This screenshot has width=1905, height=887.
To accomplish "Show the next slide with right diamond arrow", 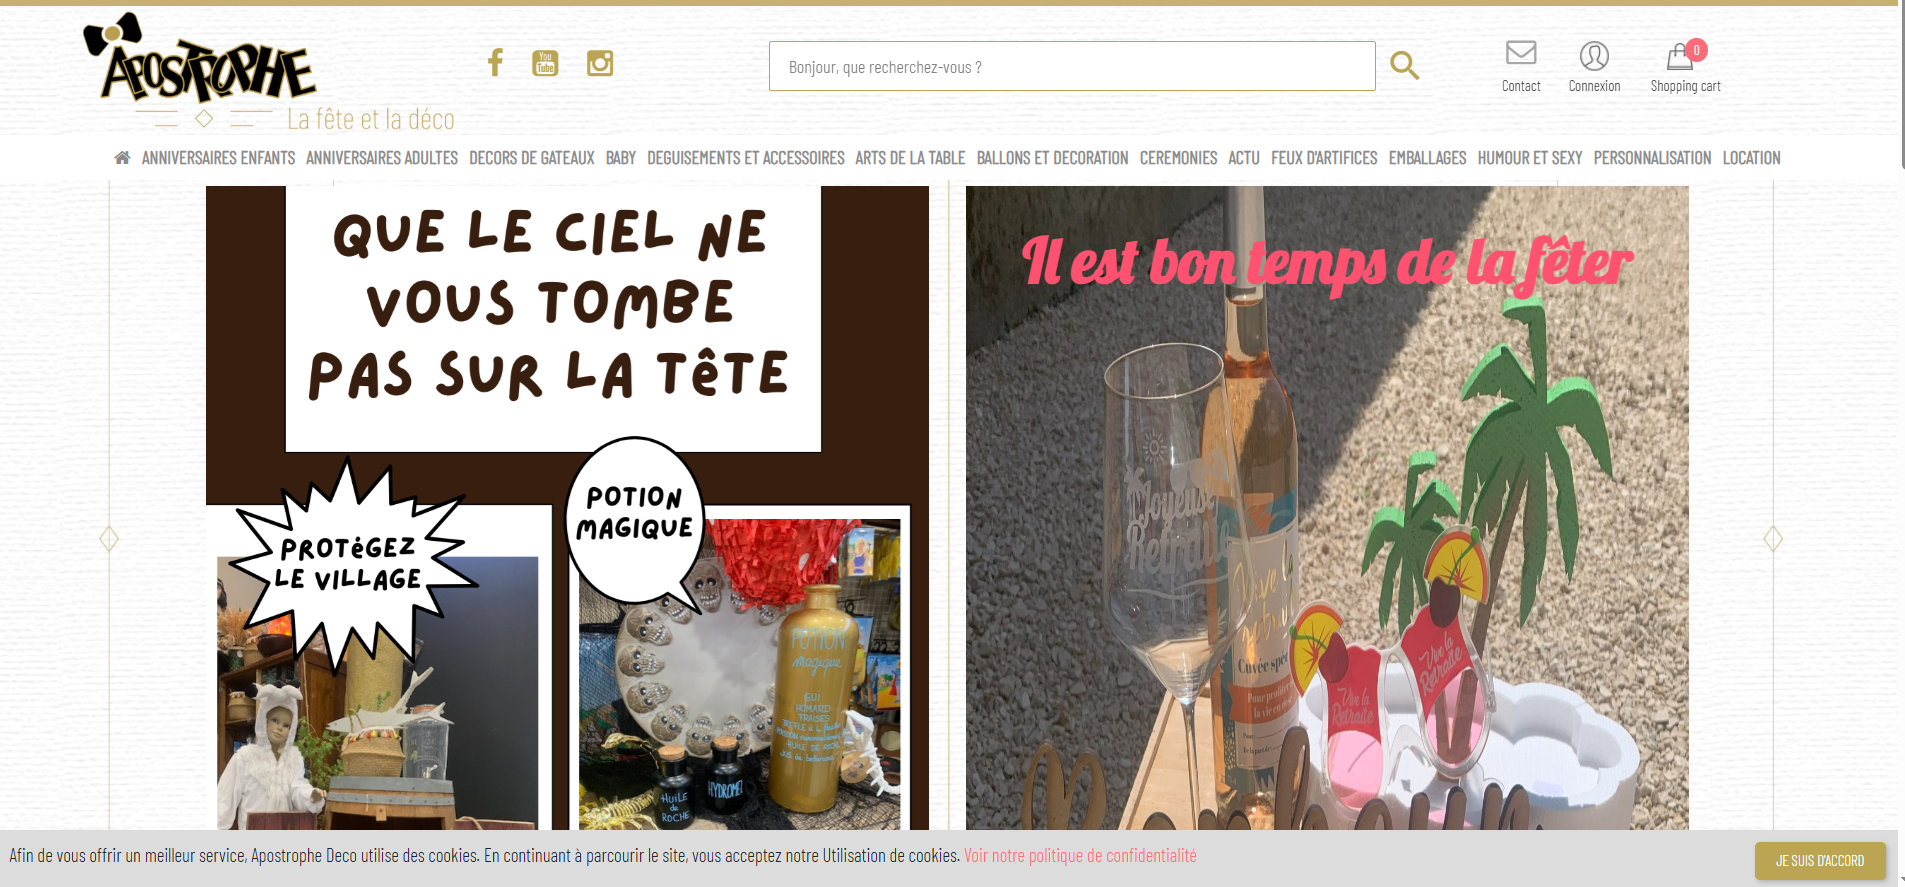I will click(1773, 539).
